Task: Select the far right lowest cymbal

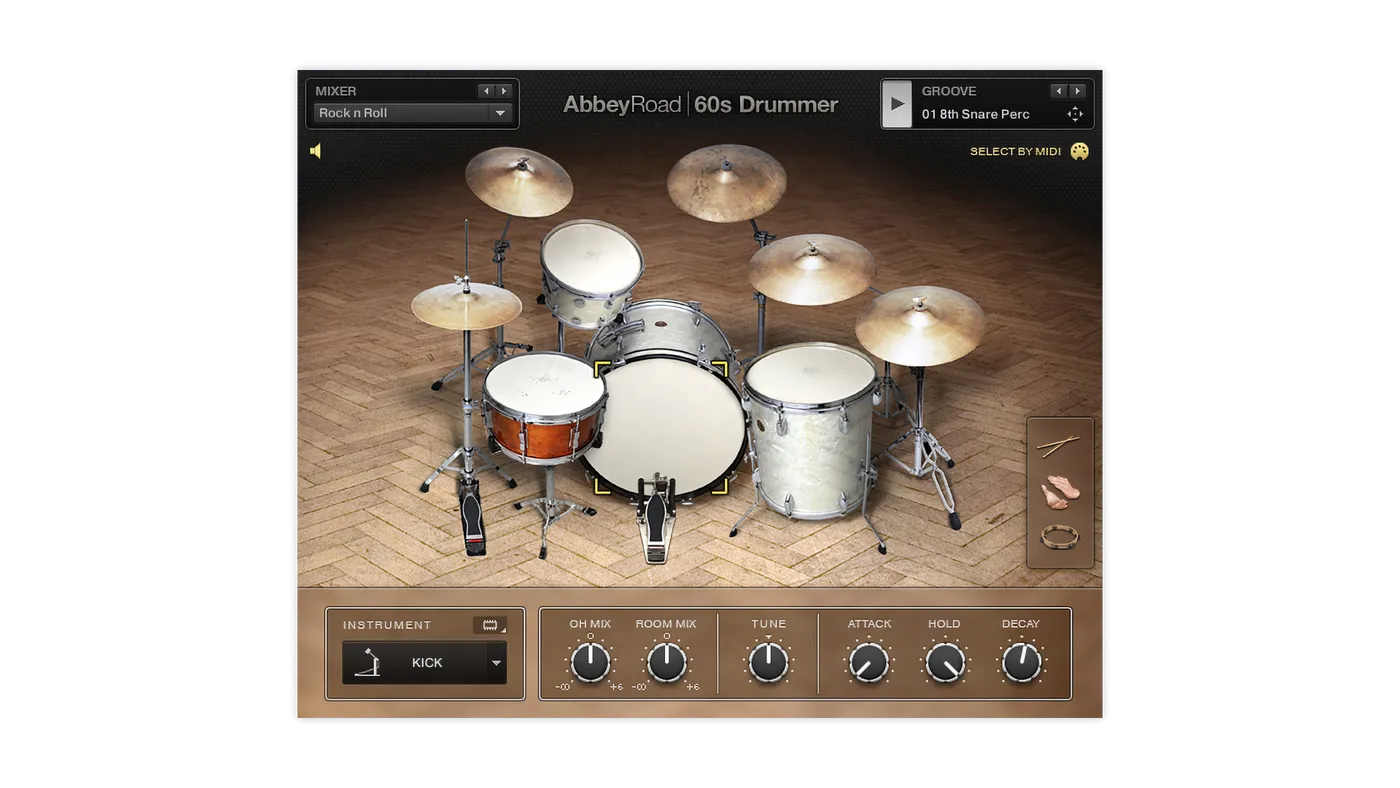Action: tap(920, 325)
